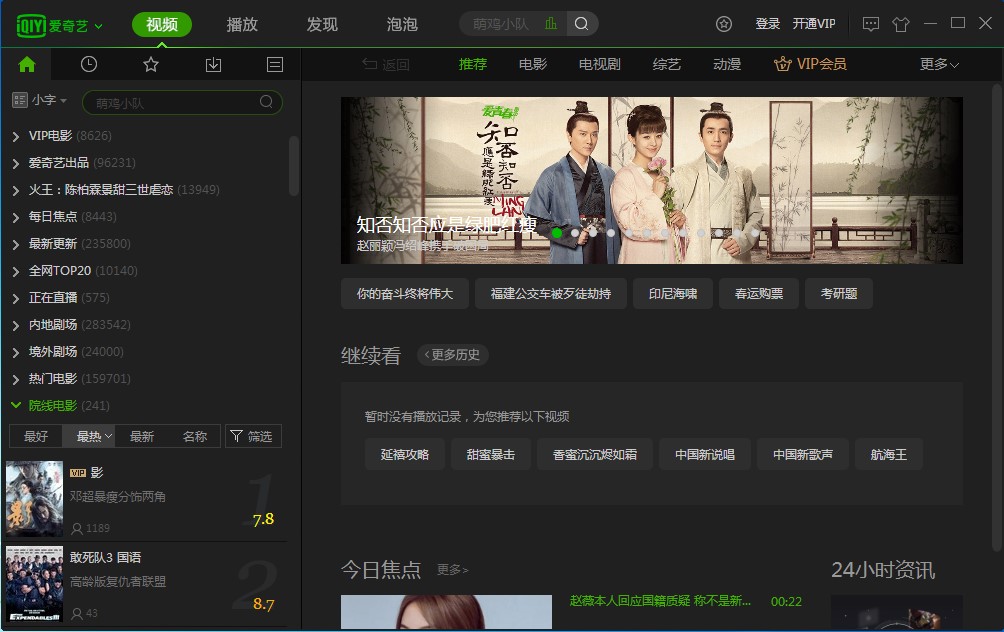This screenshot has width=1004, height=632.
Task: Click the 登录 login link
Action: tap(767, 24)
